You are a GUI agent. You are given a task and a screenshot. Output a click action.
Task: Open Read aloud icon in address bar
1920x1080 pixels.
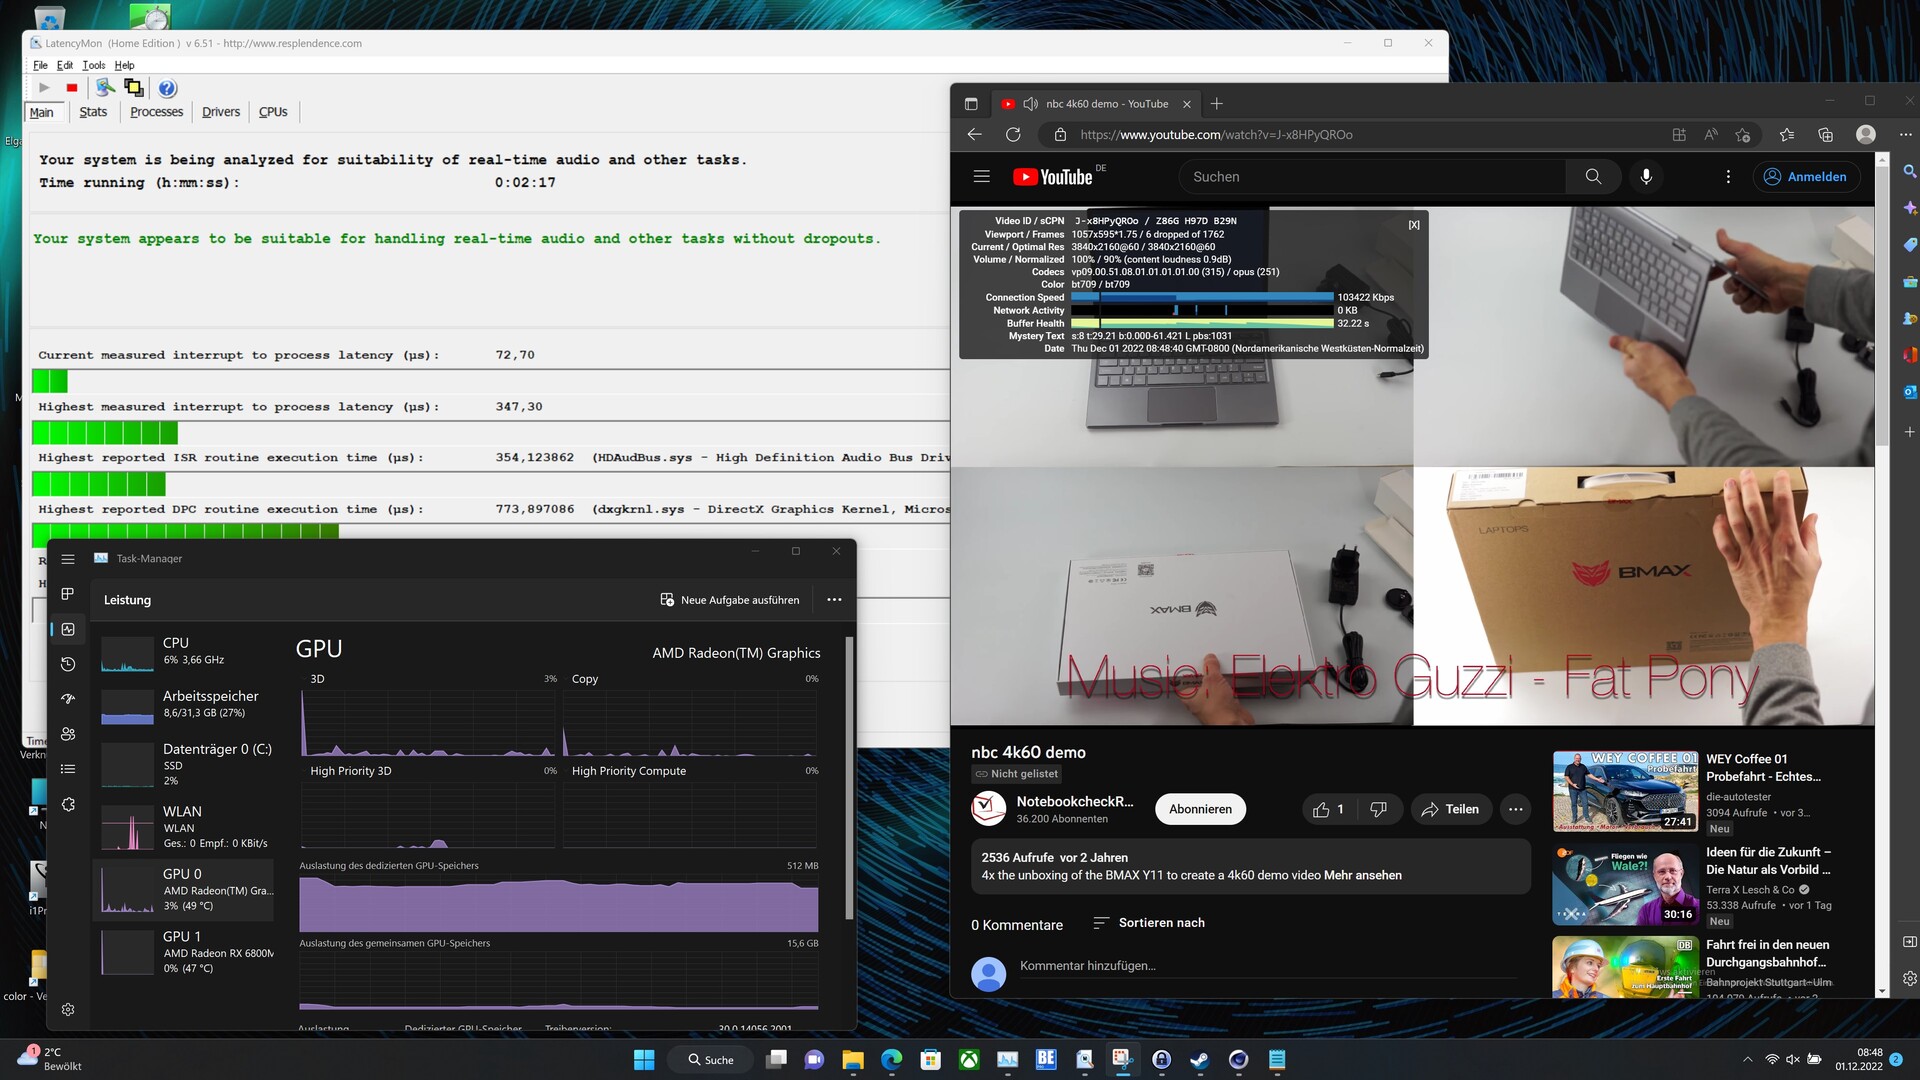coord(1711,135)
